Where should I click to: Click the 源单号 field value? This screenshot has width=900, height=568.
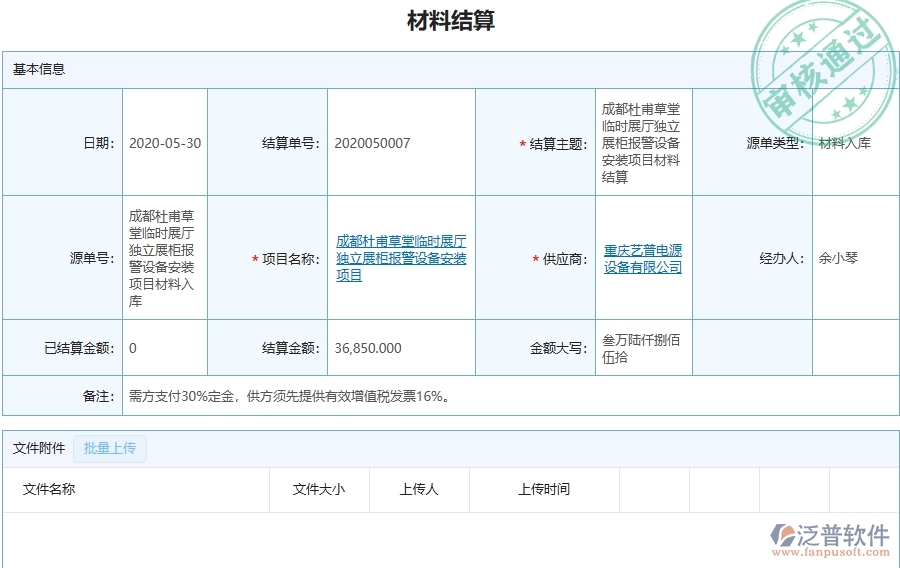pos(163,258)
